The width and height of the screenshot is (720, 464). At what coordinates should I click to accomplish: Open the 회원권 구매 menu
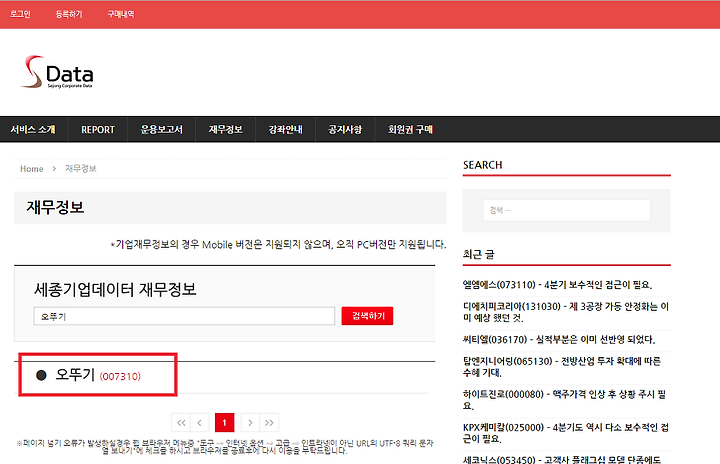pyautogui.click(x=410, y=130)
